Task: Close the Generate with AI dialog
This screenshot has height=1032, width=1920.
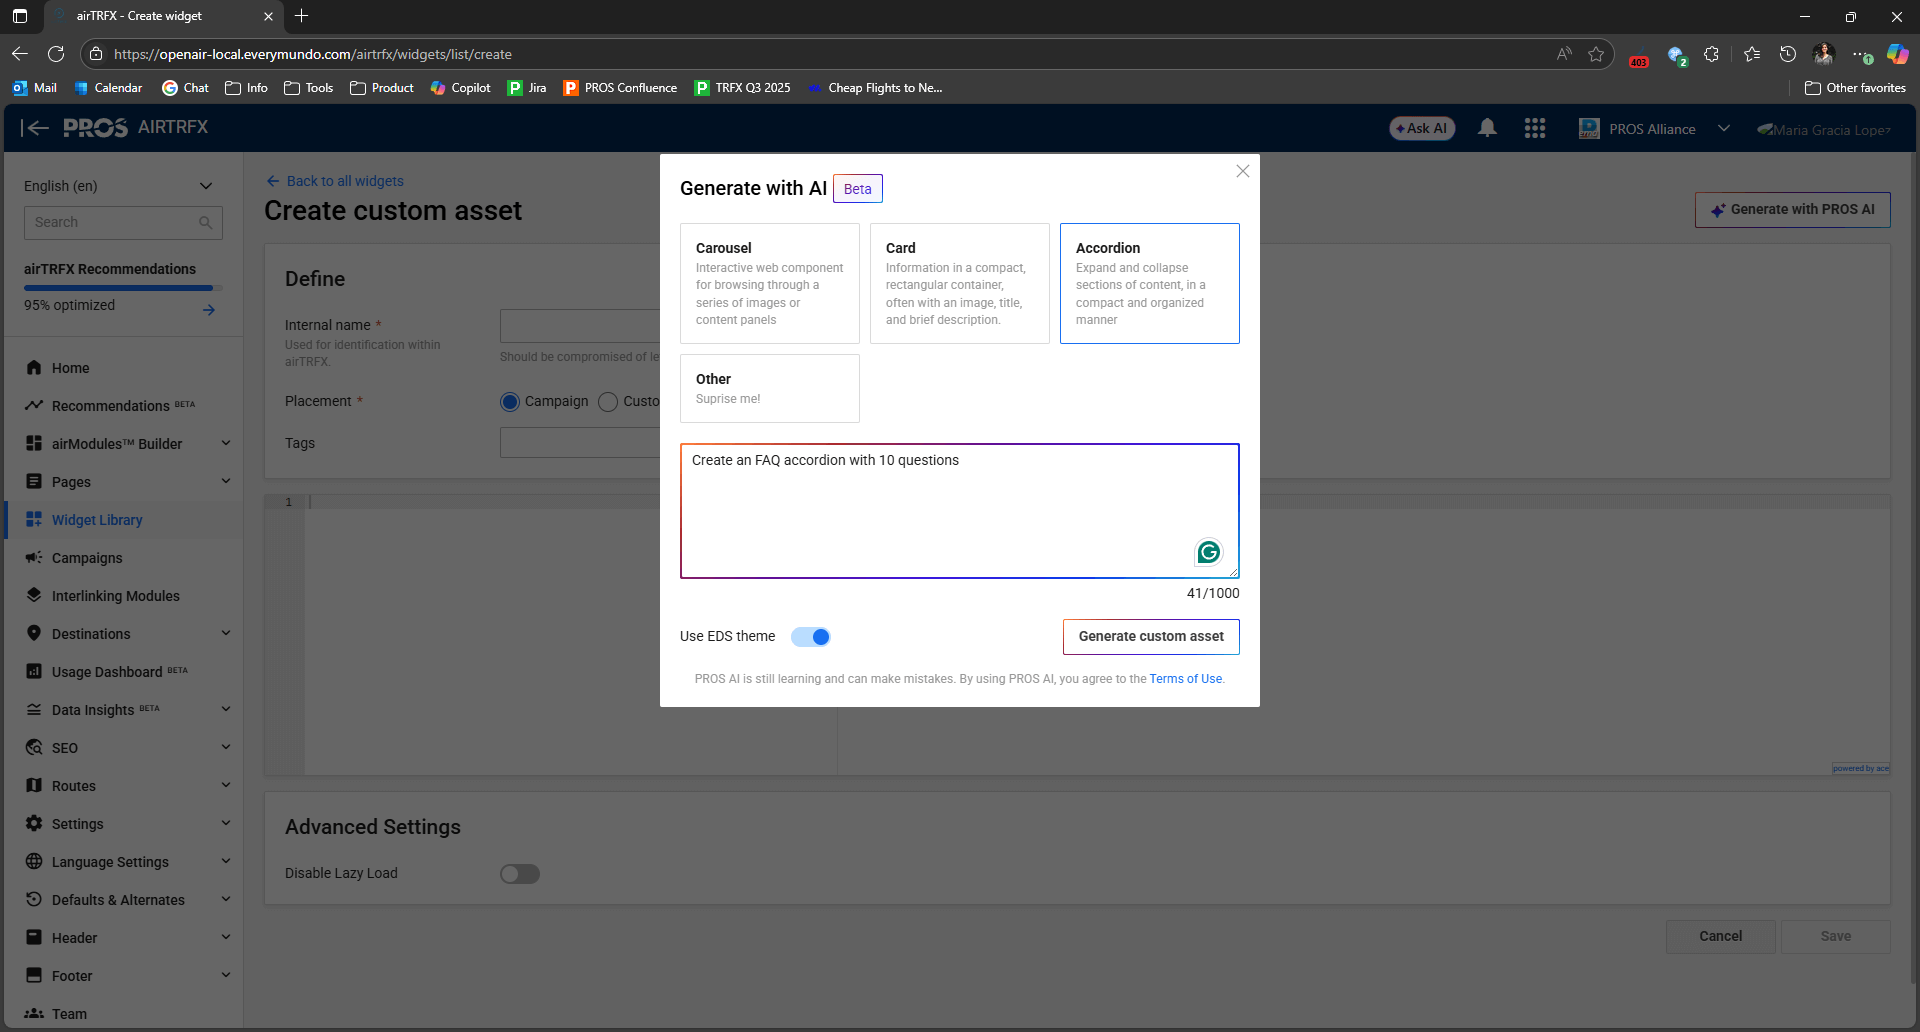Action: 1242,171
